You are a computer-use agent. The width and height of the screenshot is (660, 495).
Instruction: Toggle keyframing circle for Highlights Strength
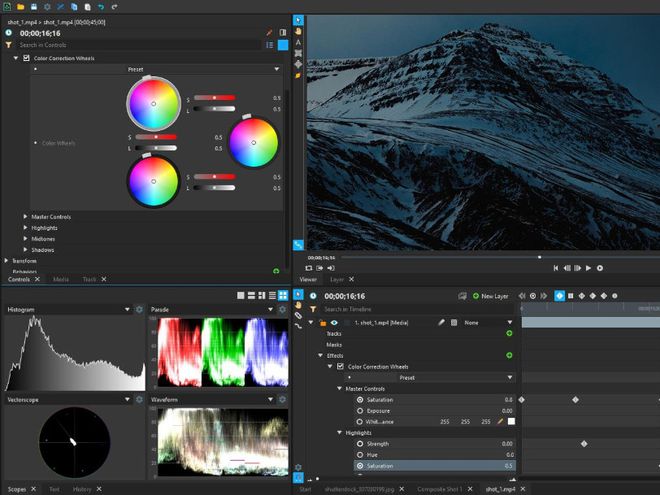coord(360,444)
